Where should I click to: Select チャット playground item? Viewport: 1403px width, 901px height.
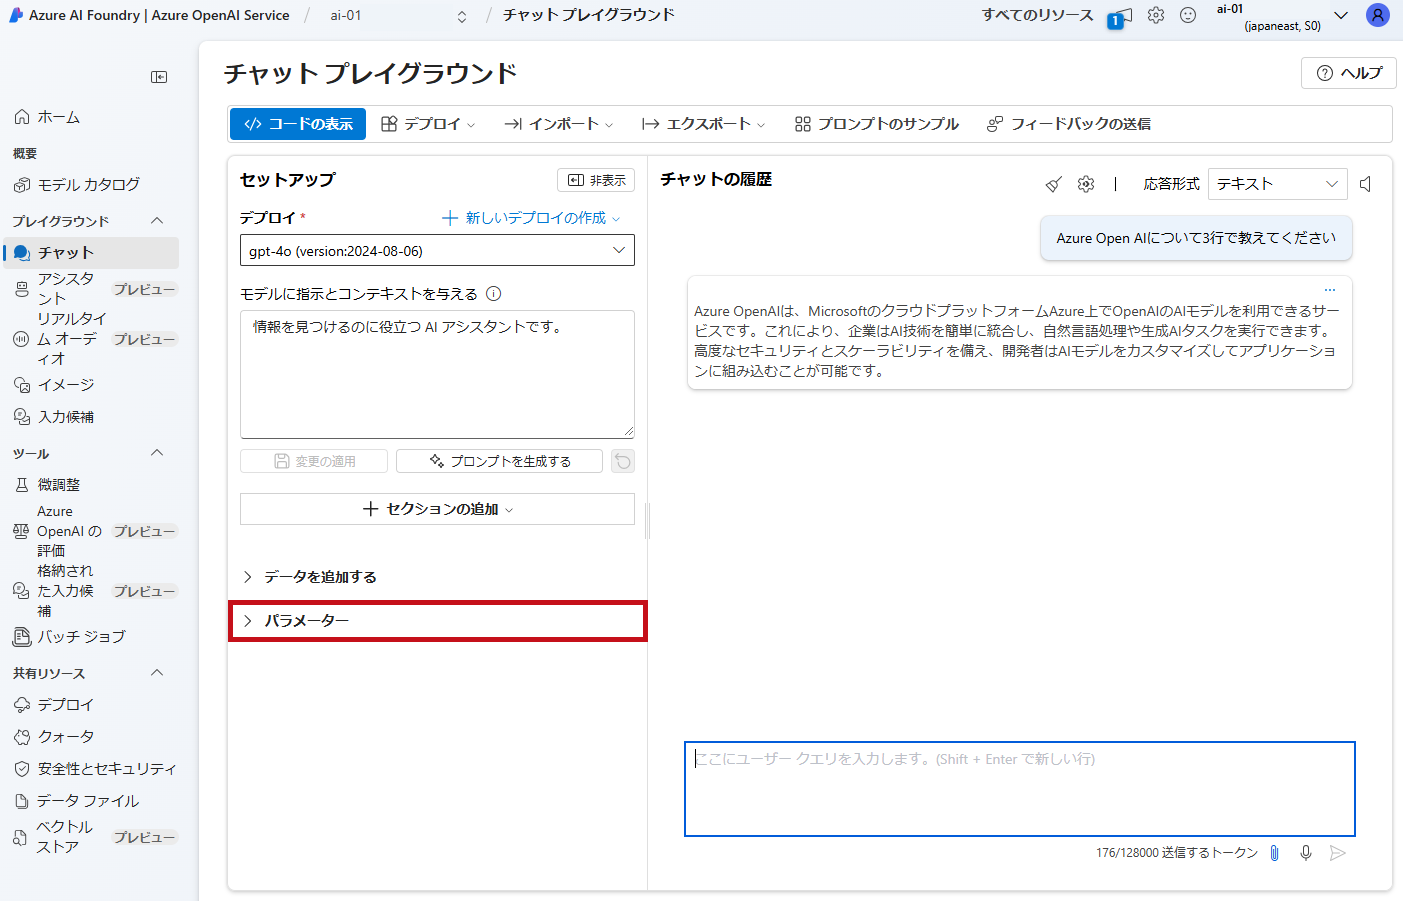90,253
